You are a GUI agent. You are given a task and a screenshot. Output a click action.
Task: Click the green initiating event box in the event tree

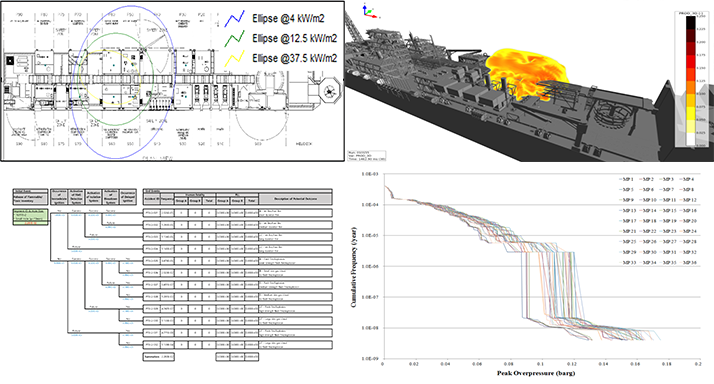coord(30,217)
